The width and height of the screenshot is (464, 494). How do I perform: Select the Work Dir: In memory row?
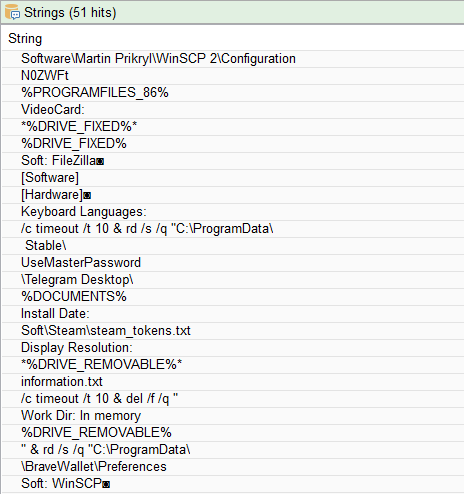click(x=233, y=416)
